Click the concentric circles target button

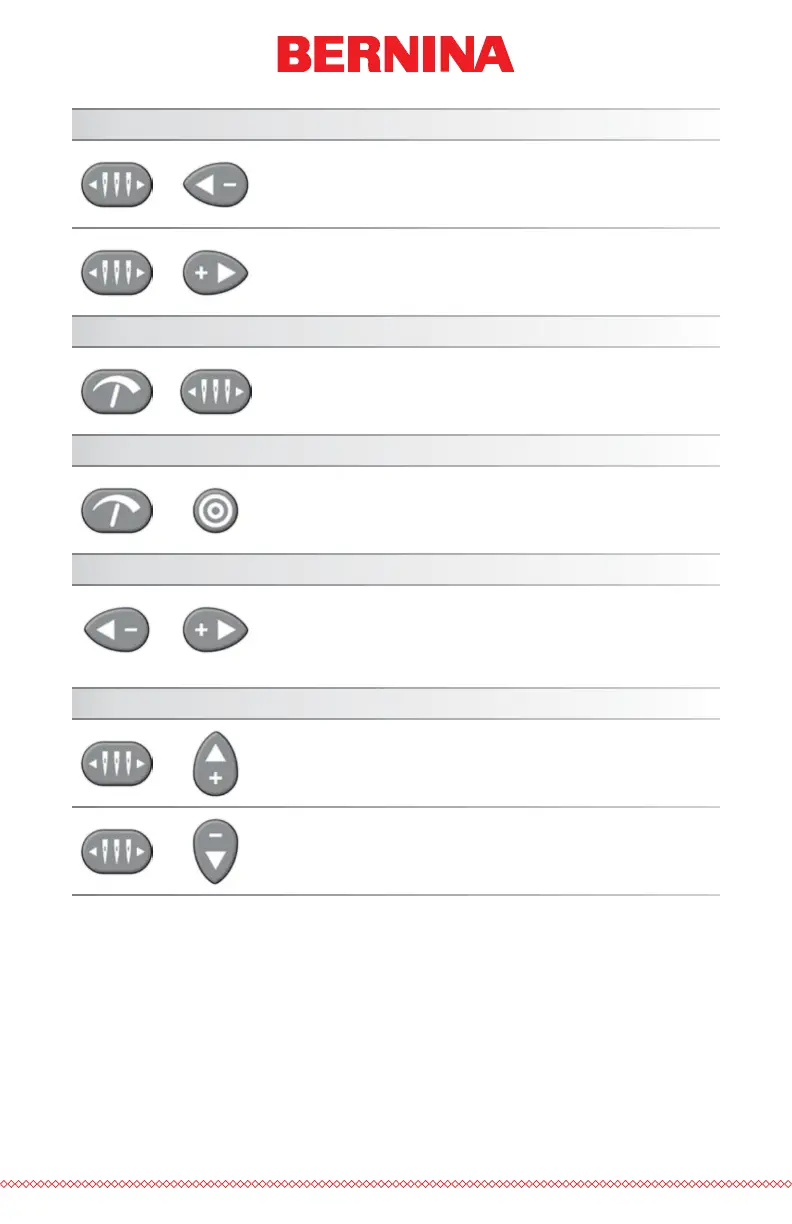[x=215, y=511]
